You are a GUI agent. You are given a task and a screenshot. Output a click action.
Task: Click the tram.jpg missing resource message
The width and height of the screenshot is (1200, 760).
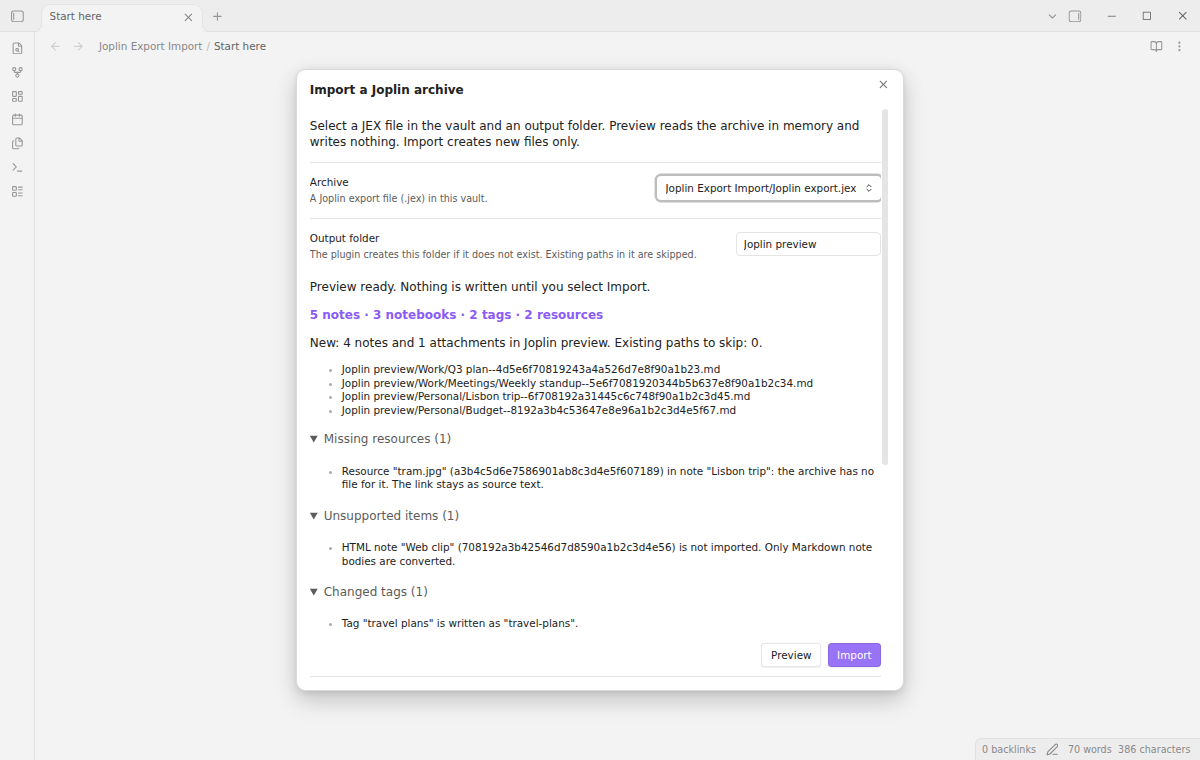point(608,478)
